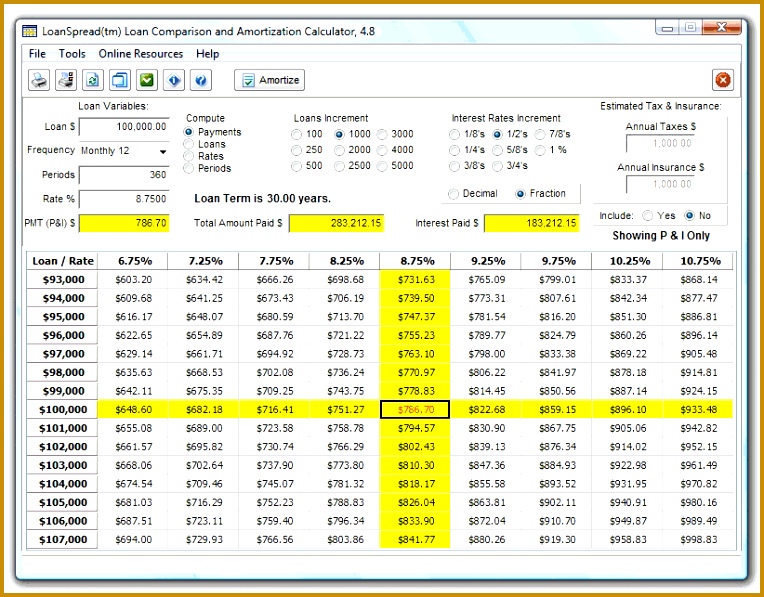Click the 6.75% column header
This screenshot has height=597, width=764.
[x=133, y=261]
